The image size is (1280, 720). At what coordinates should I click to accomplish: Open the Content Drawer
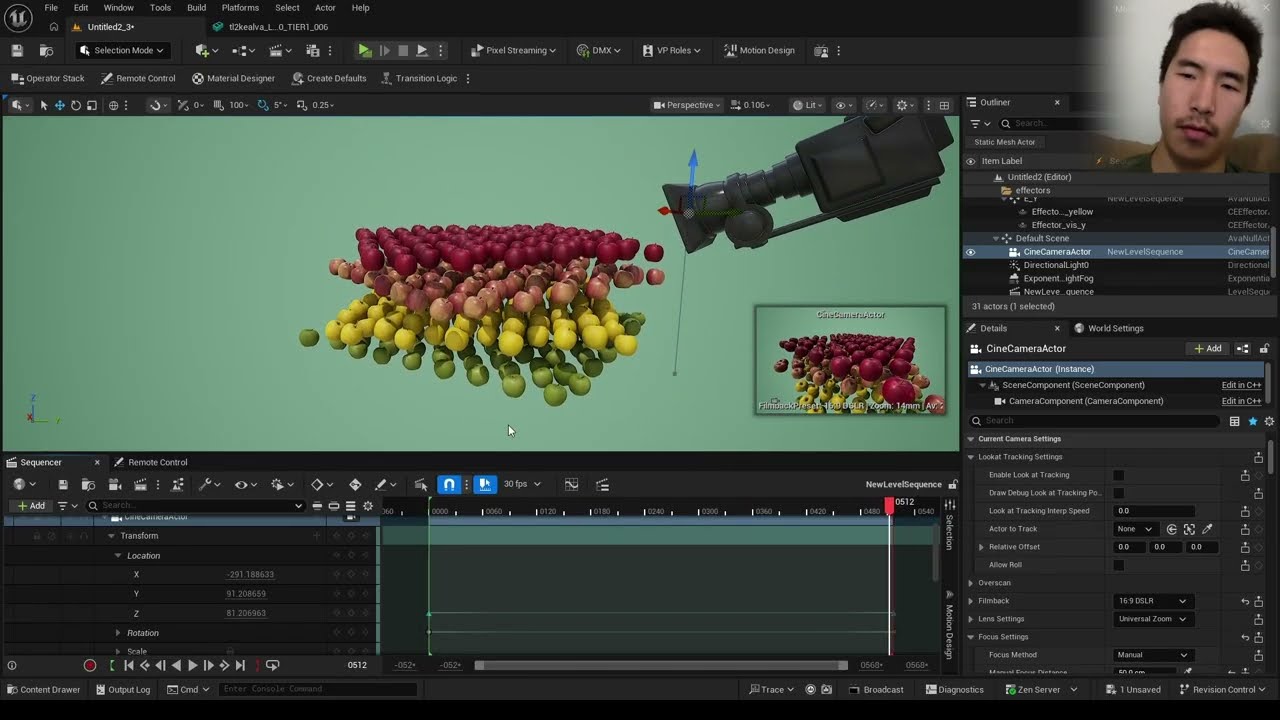[43, 689]
